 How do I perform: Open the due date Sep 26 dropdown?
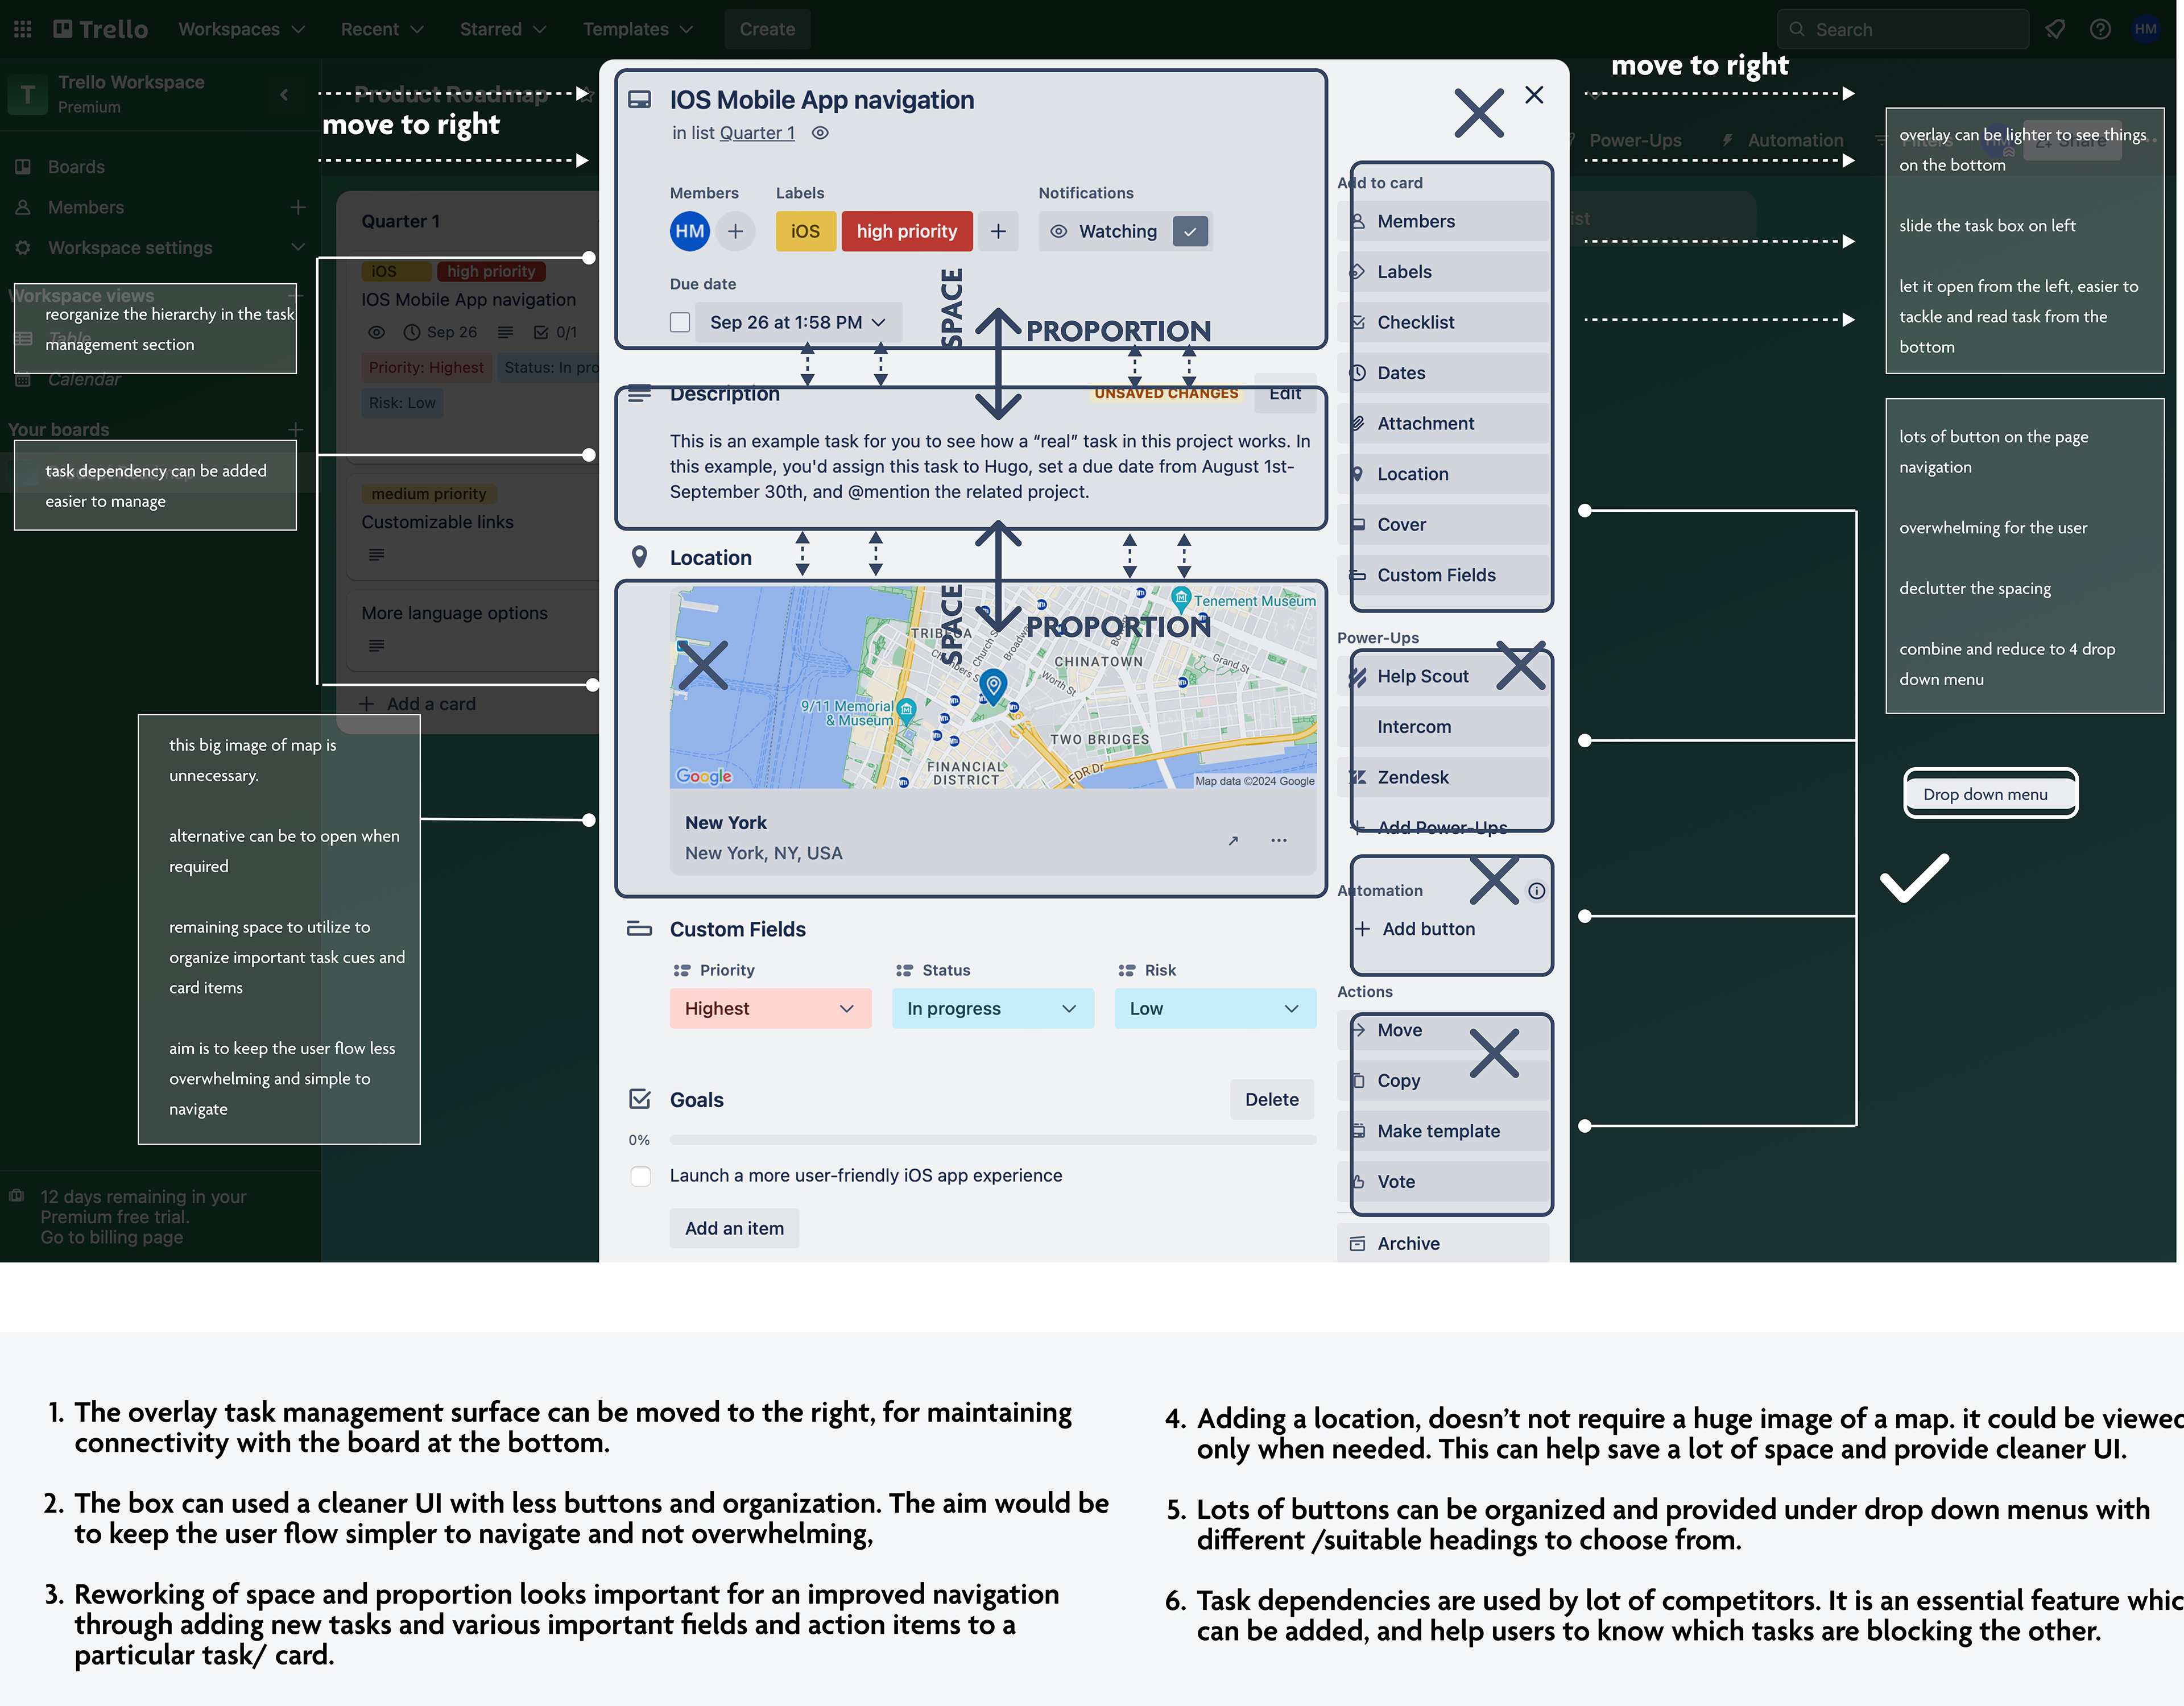(x=798, y=322)
